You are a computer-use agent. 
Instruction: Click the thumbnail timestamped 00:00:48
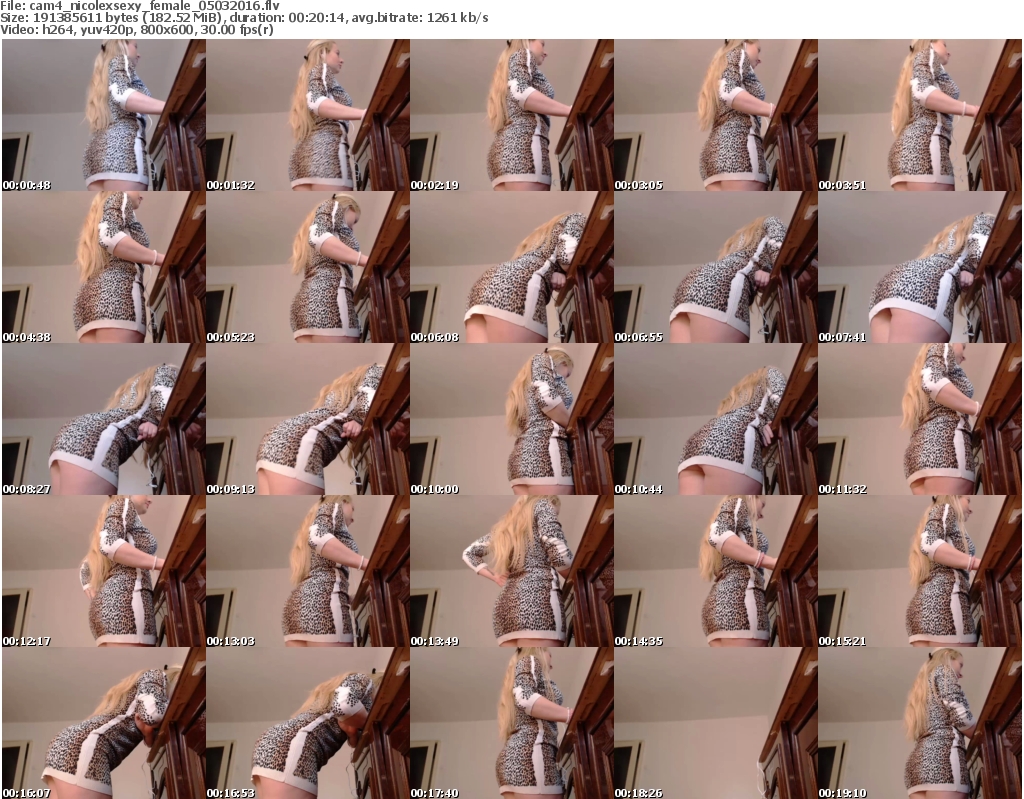pyautogui.click(x=104, y=115)
